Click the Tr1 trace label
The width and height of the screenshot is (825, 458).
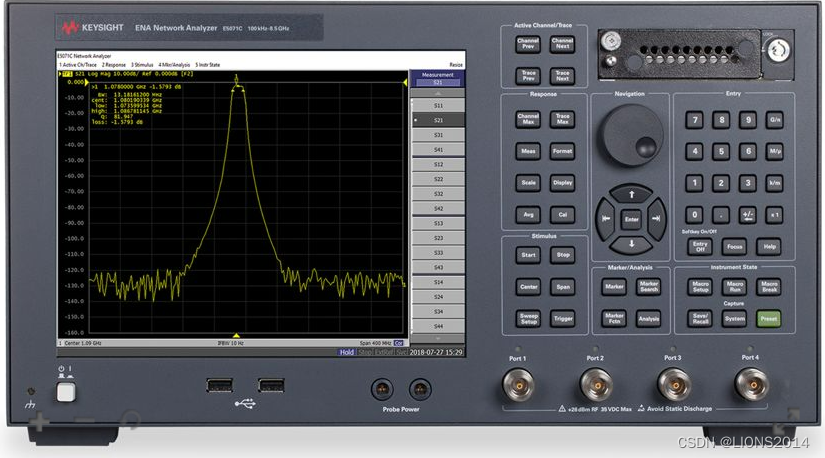tap(67, 74)
